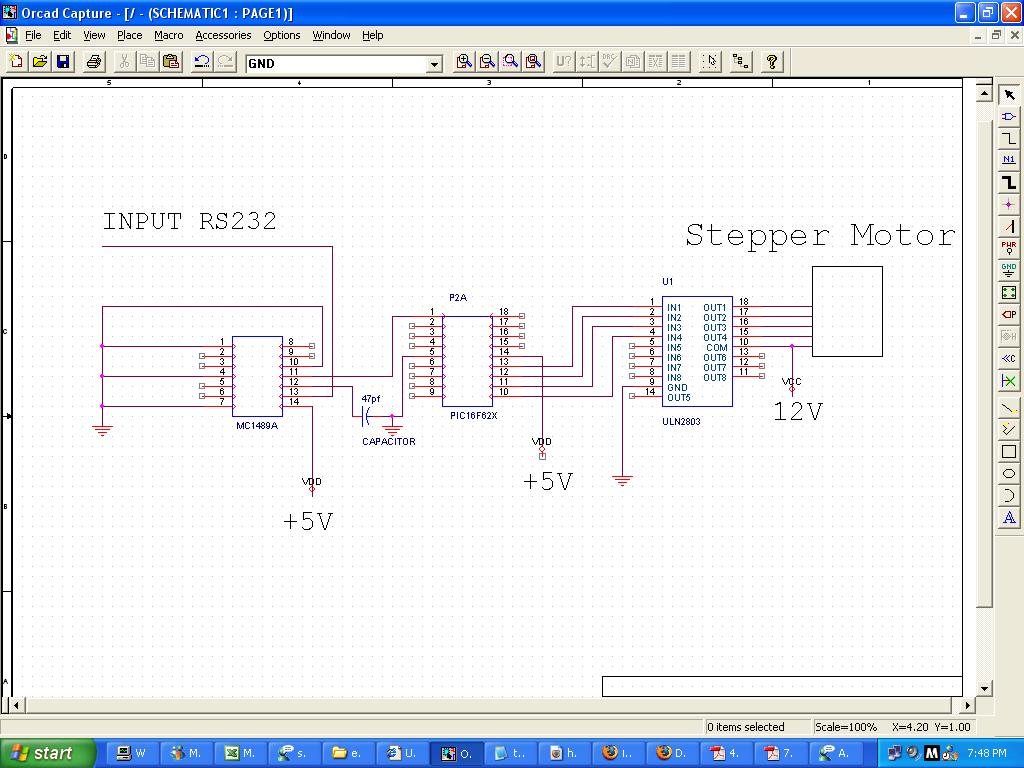Open the Window menu
This screenshot has height=768, width=1024.
331,35
